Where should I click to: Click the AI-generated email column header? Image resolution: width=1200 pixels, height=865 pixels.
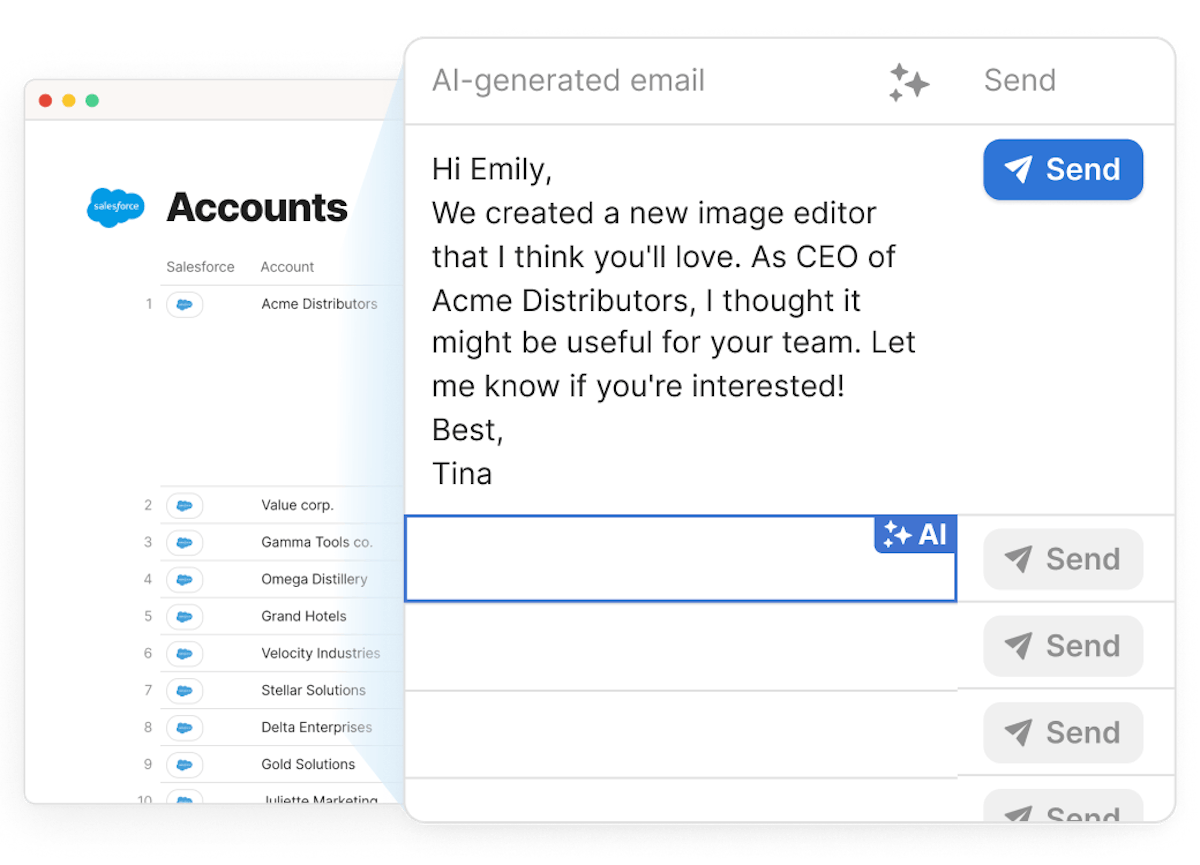[568, 81]
